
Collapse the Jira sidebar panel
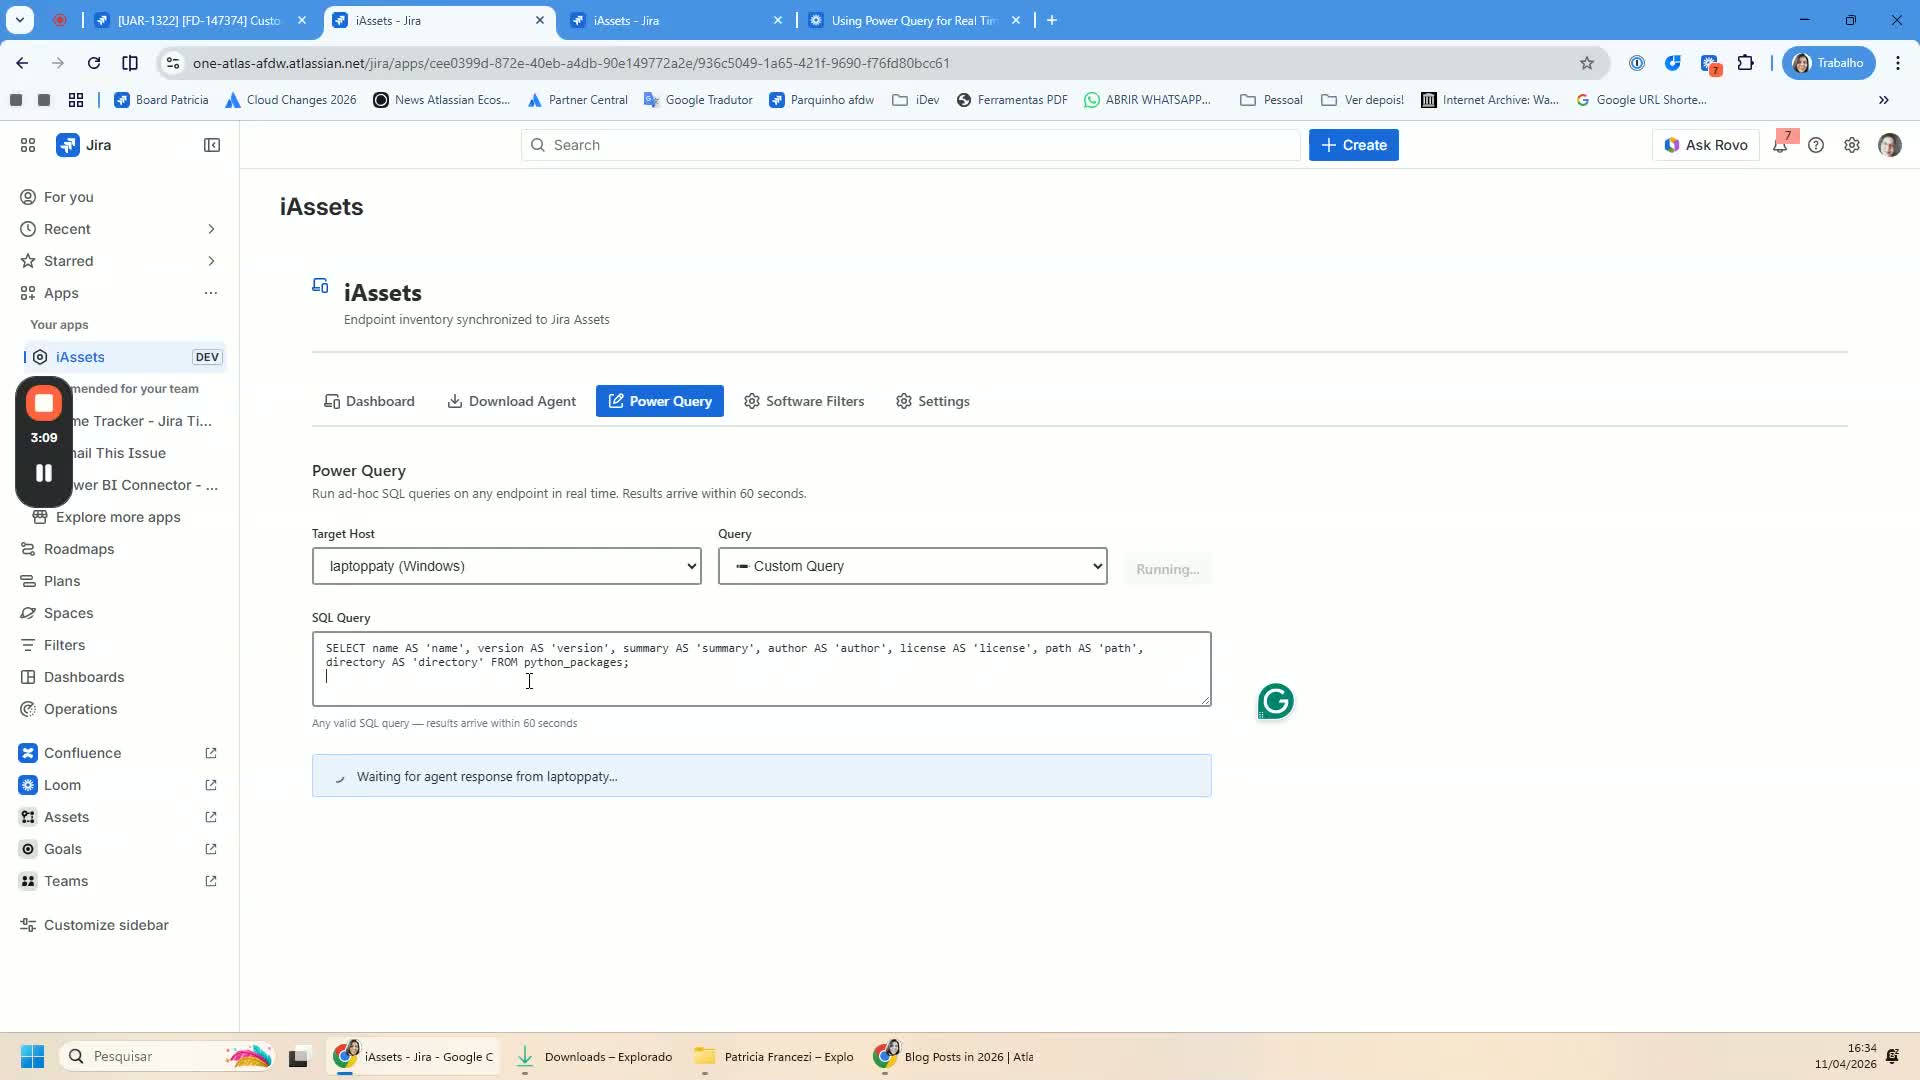point(212,145)
